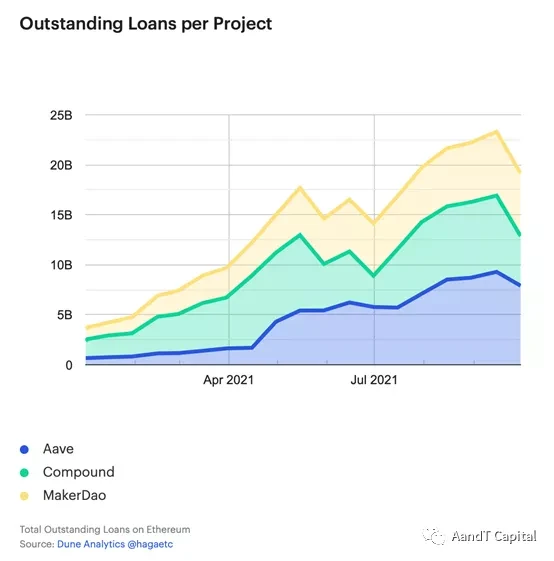Click the 0 y-axis label
The width and height of the screenshot is (554, 561).
69,365
